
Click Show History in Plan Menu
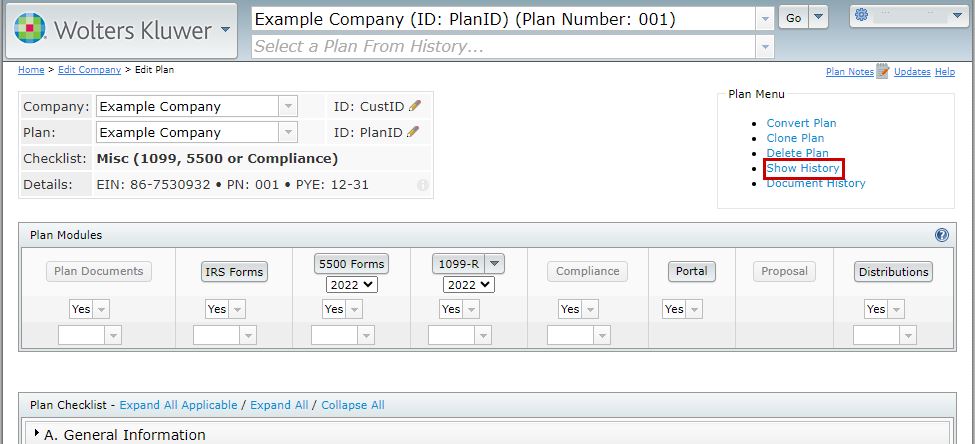[802, 168]
